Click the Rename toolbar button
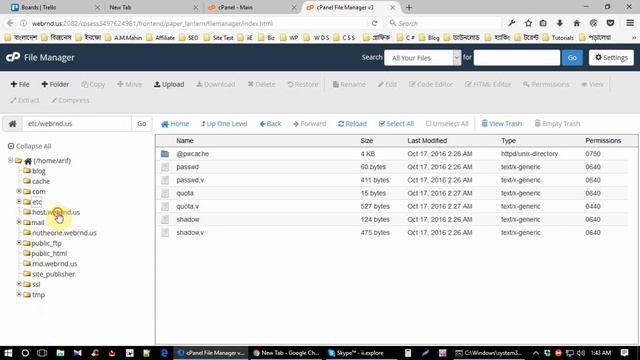Screen dimensions: 640x360 click(x=349, y=84)
